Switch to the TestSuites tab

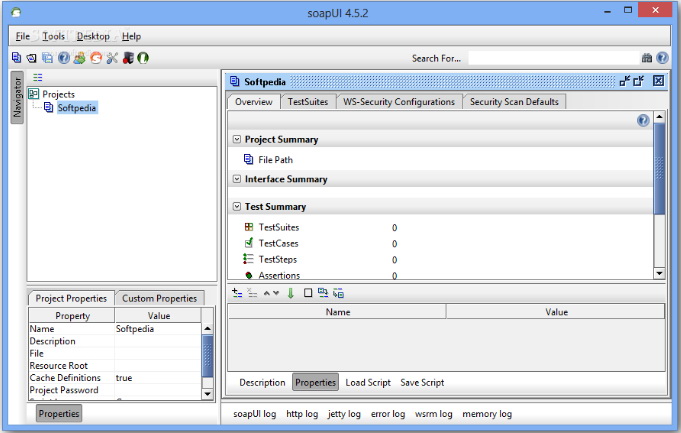tap(308, 102)
